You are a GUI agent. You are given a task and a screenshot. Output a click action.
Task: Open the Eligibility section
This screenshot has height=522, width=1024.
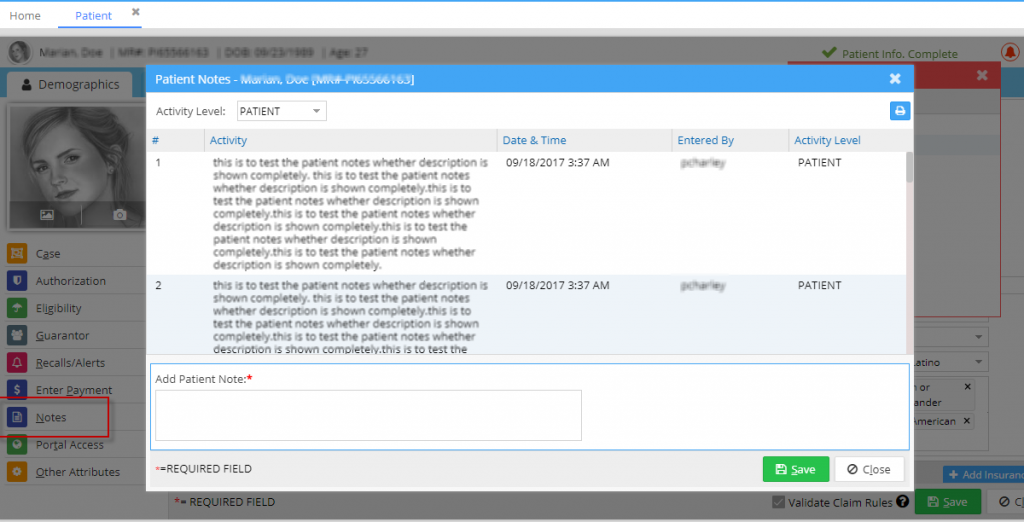[58, 308]
